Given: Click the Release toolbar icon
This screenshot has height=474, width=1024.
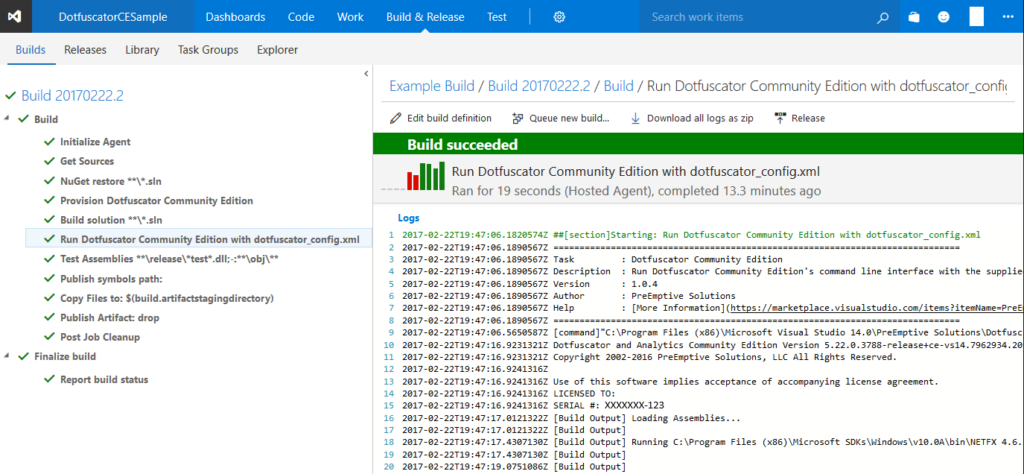Looking at the screenshot, I should pyautogui.click(x=780, y=118).
